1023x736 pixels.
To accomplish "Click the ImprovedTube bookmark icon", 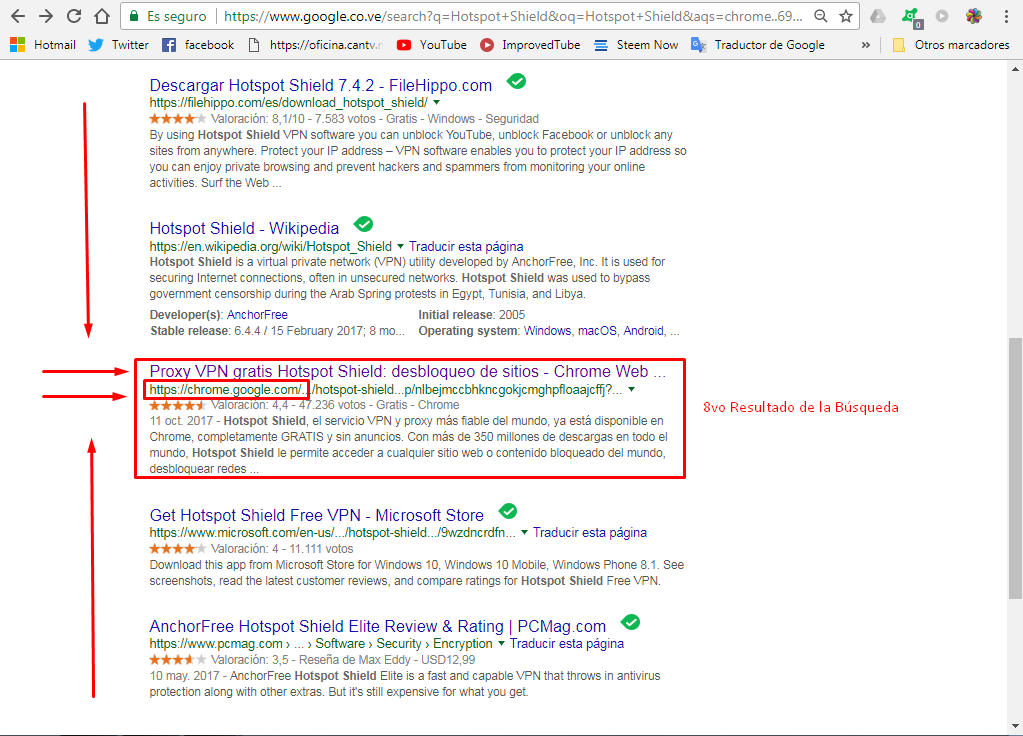I will click(487, 45).
